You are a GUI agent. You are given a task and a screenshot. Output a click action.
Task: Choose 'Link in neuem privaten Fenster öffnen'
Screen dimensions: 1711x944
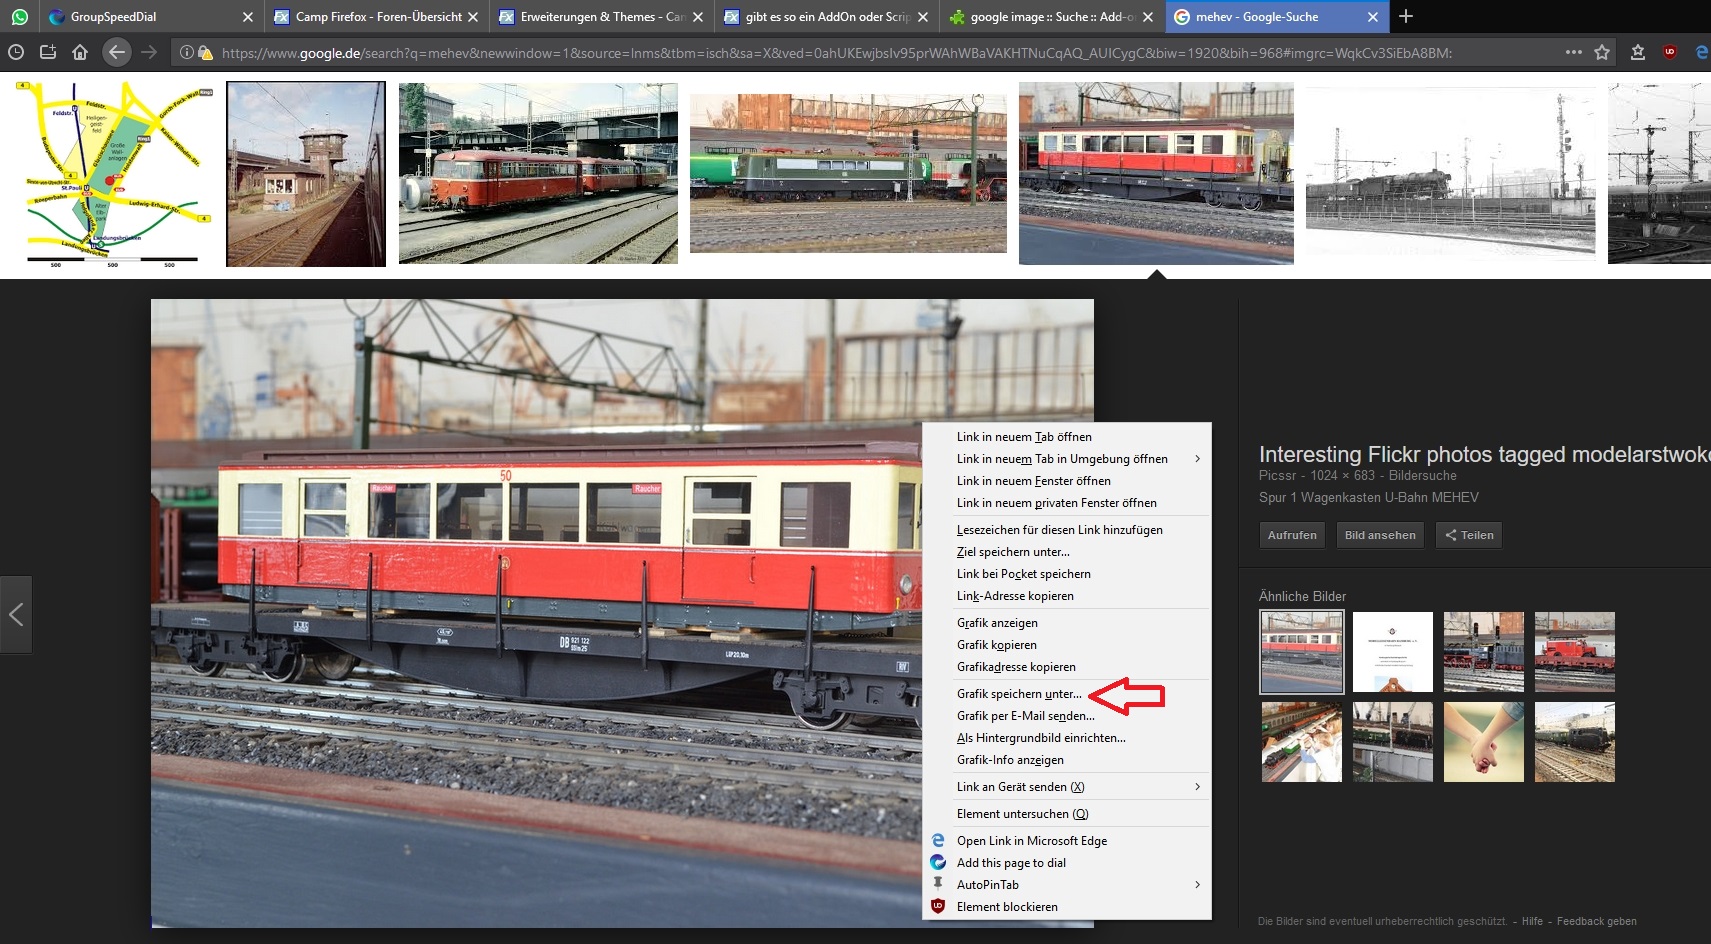tap(1067, 503)
